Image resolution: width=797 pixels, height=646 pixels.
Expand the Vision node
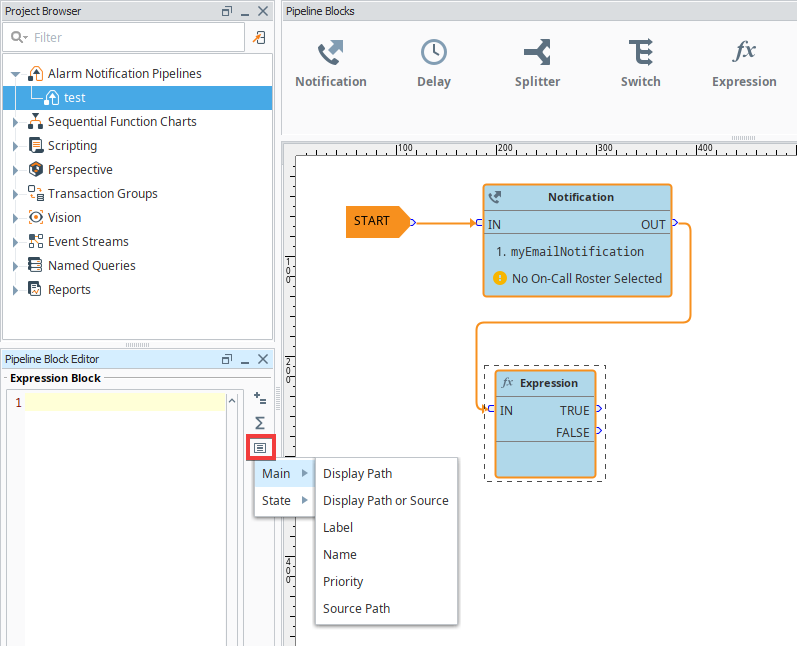15,218
